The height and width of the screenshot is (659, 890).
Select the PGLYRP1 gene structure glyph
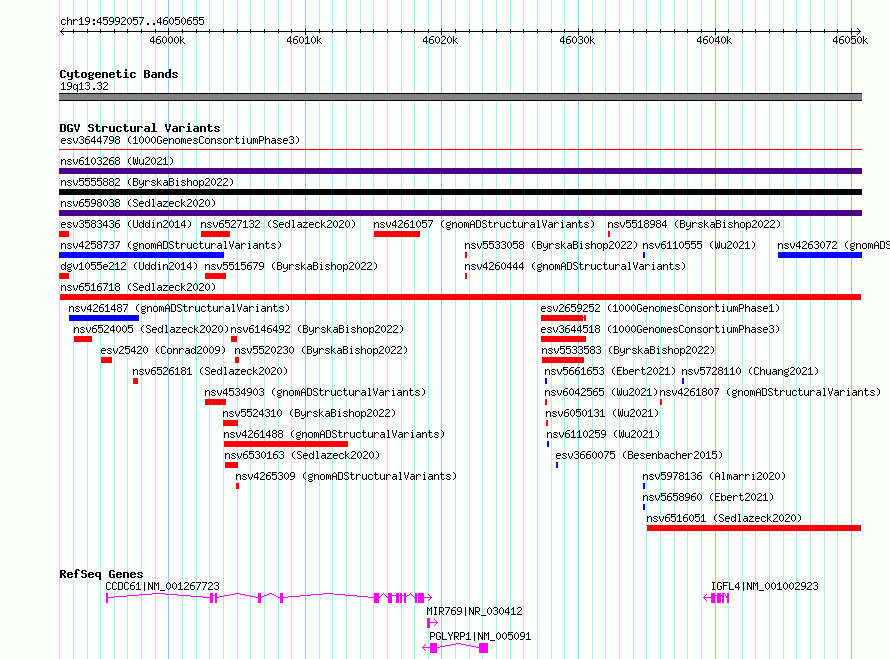tap(455, 648)
